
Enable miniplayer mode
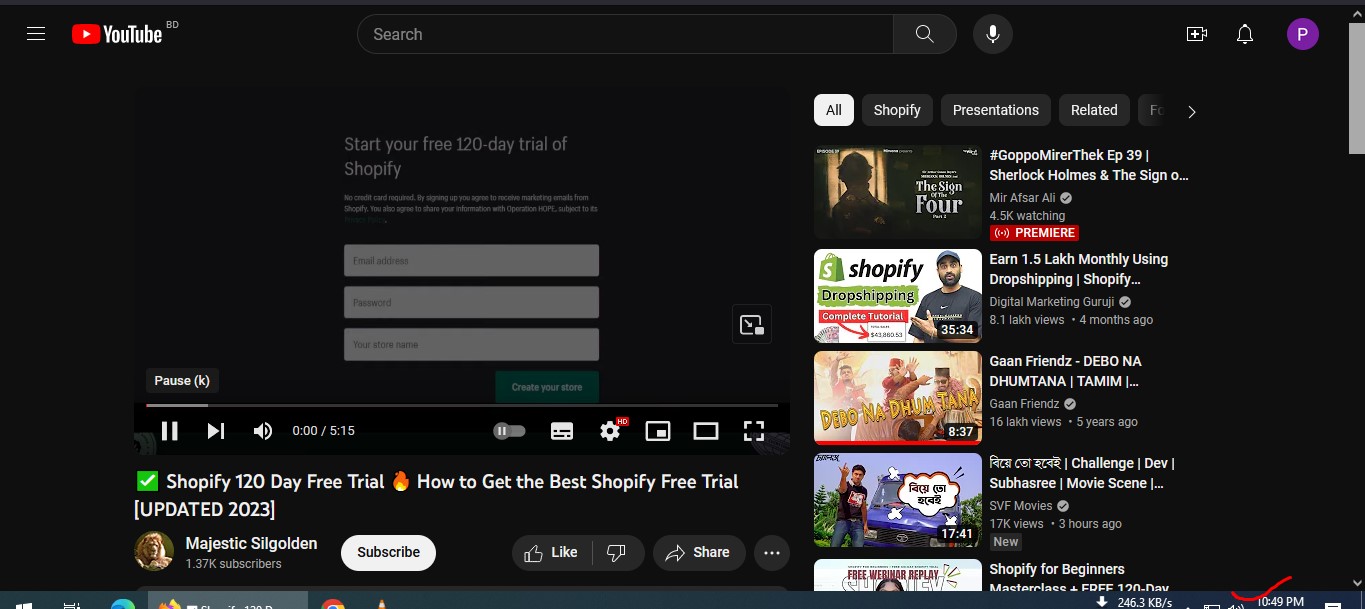pyautogui.click(x=658, y=431)
